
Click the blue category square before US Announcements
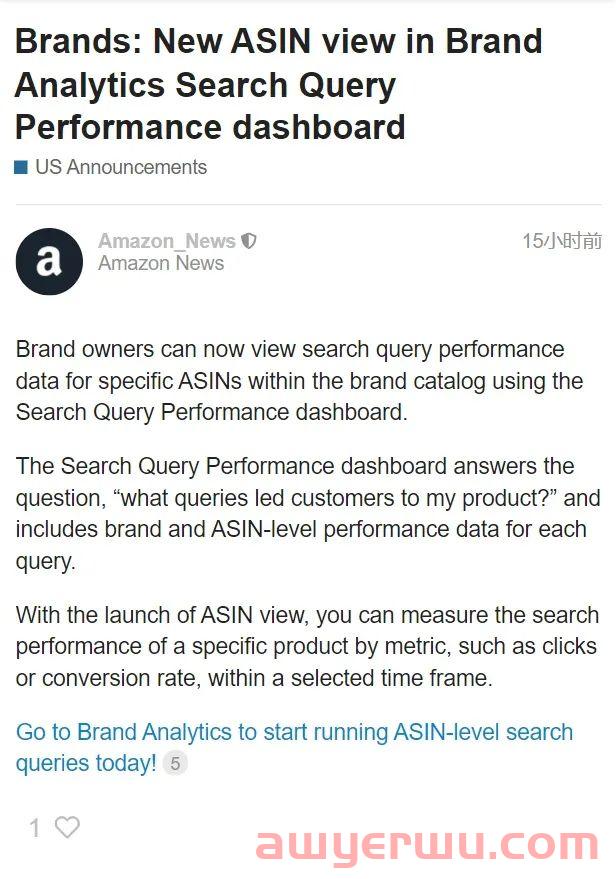pos(21,167)
